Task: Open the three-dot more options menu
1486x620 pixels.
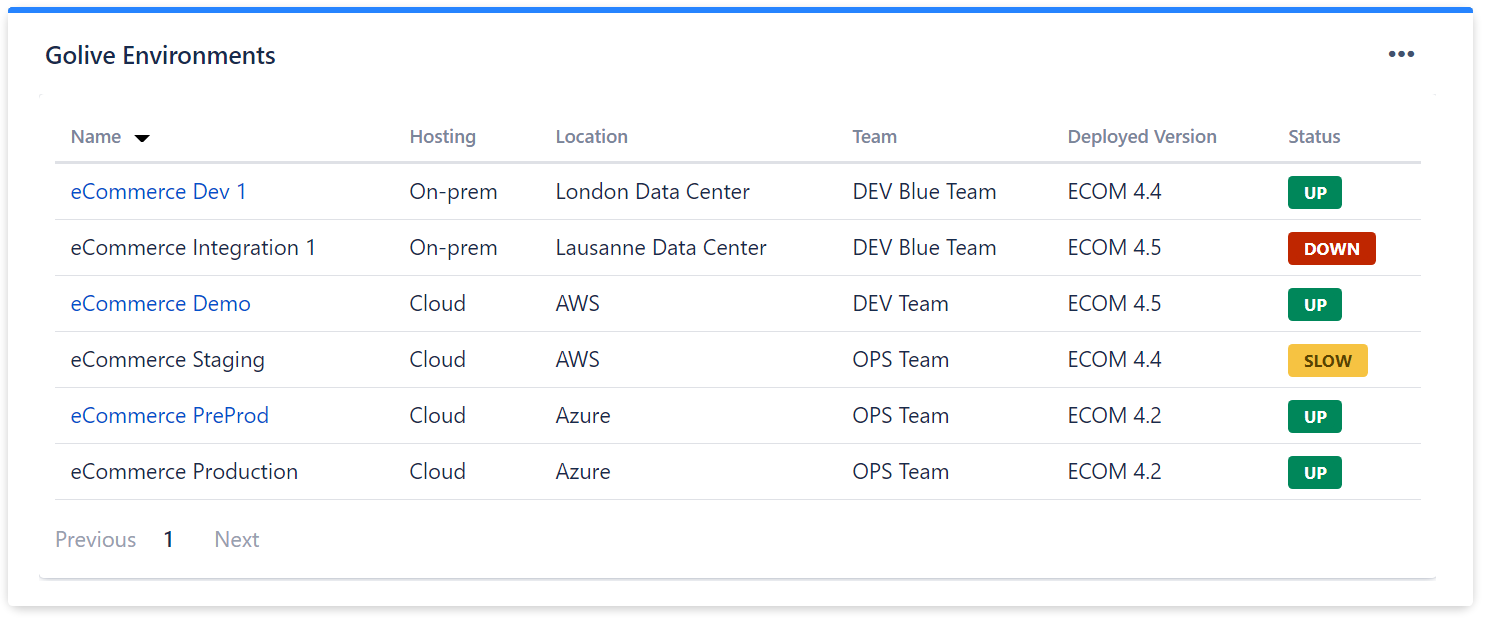Action: [1401, 54]
